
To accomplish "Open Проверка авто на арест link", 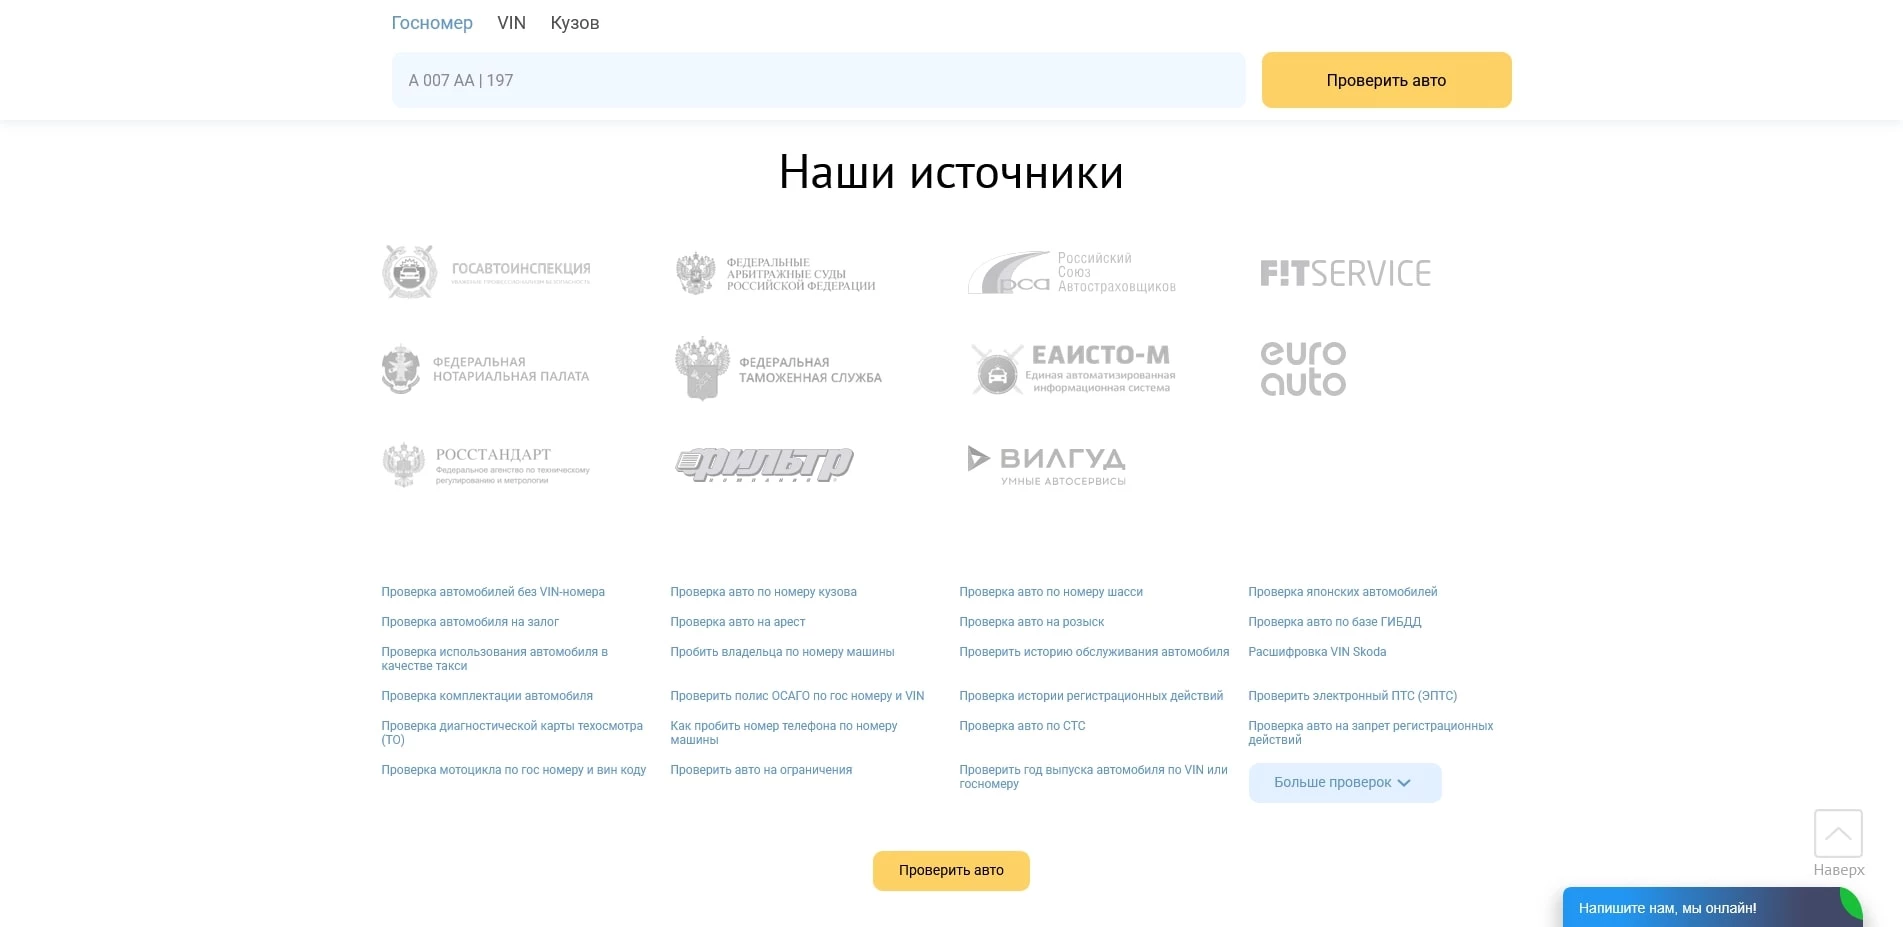I will pyautogui.click(x=739, y=621).
